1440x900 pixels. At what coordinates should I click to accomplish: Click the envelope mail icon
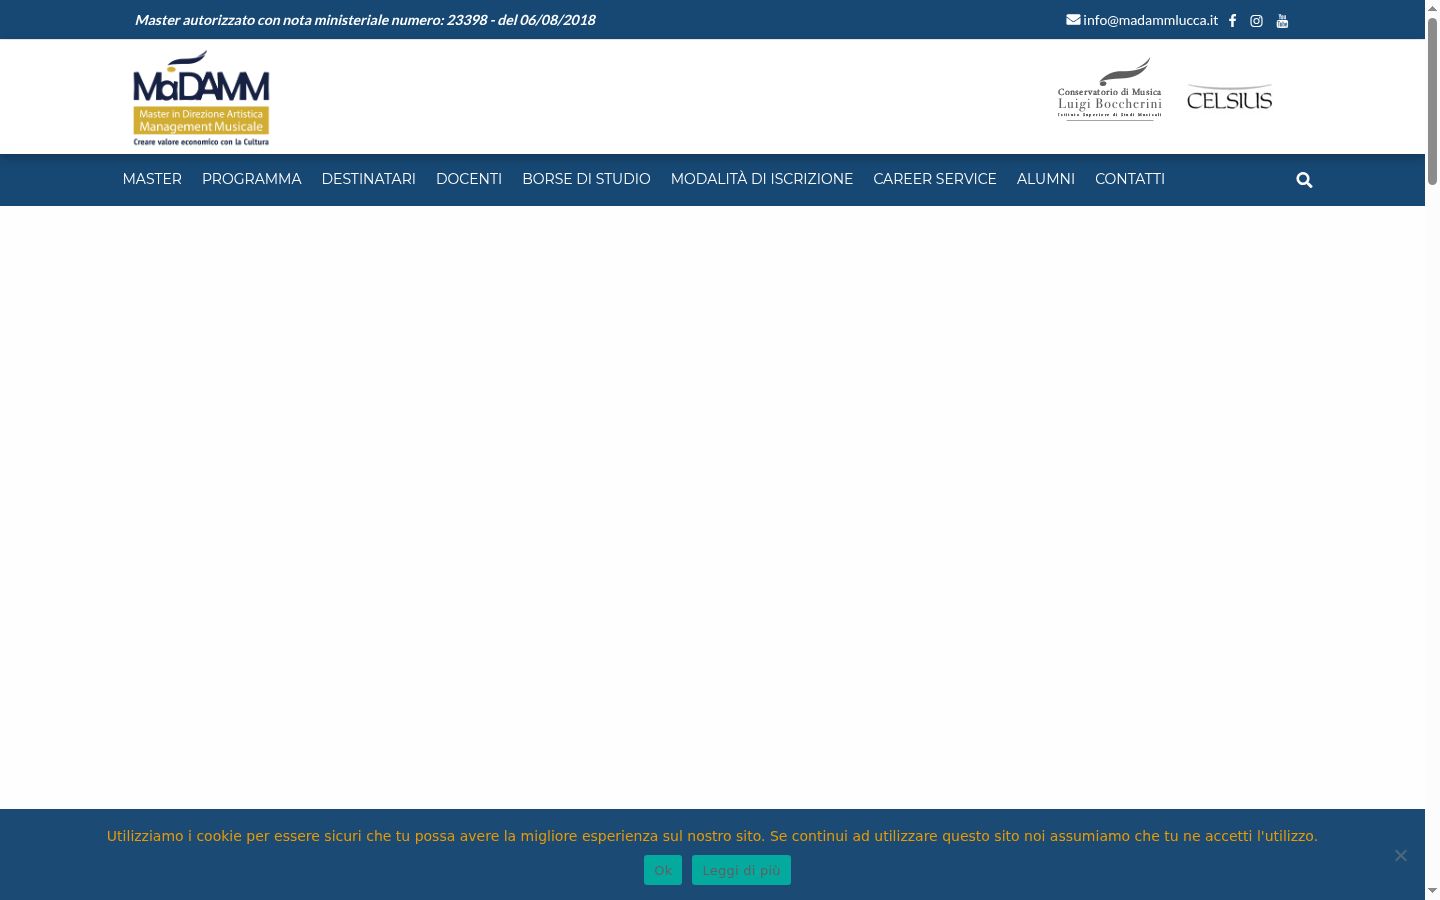click(x=1073, y=19)
